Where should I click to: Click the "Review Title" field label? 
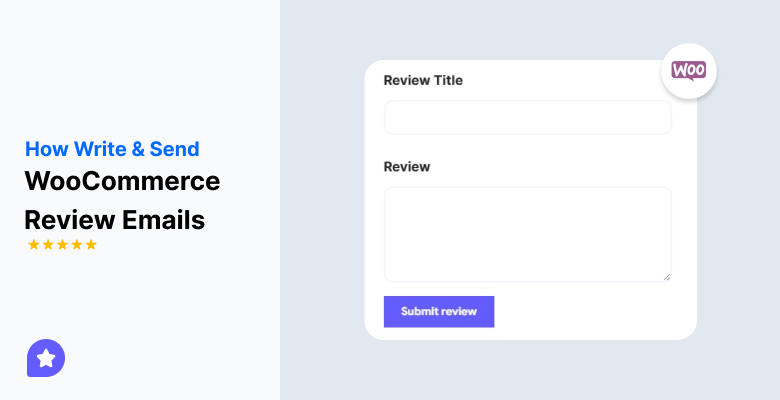pos(423,80)
